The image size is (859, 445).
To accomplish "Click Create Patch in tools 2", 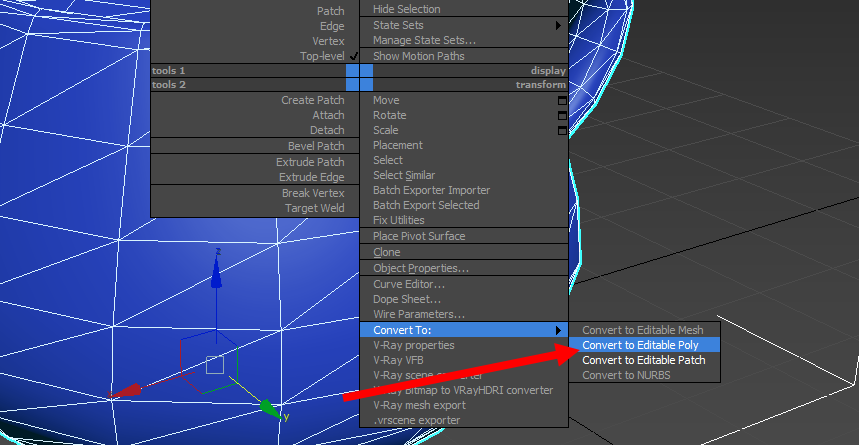I will pos(313,100).
